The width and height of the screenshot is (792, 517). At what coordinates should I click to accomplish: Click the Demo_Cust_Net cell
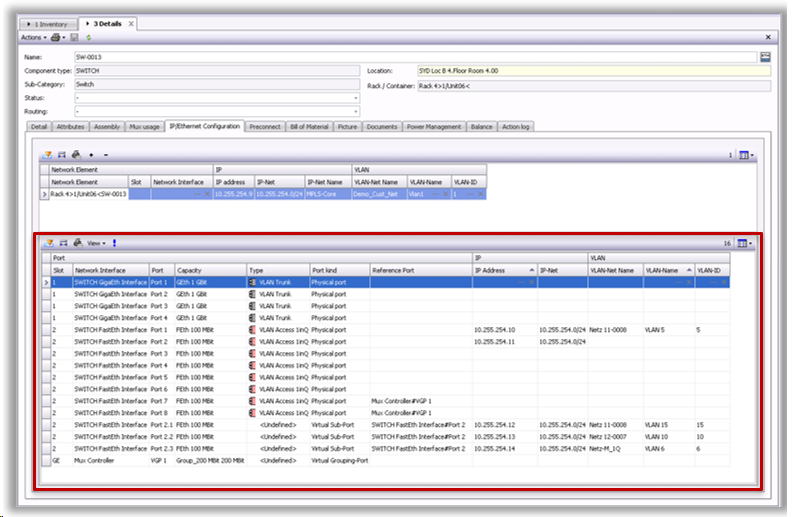tap(380, 194)
